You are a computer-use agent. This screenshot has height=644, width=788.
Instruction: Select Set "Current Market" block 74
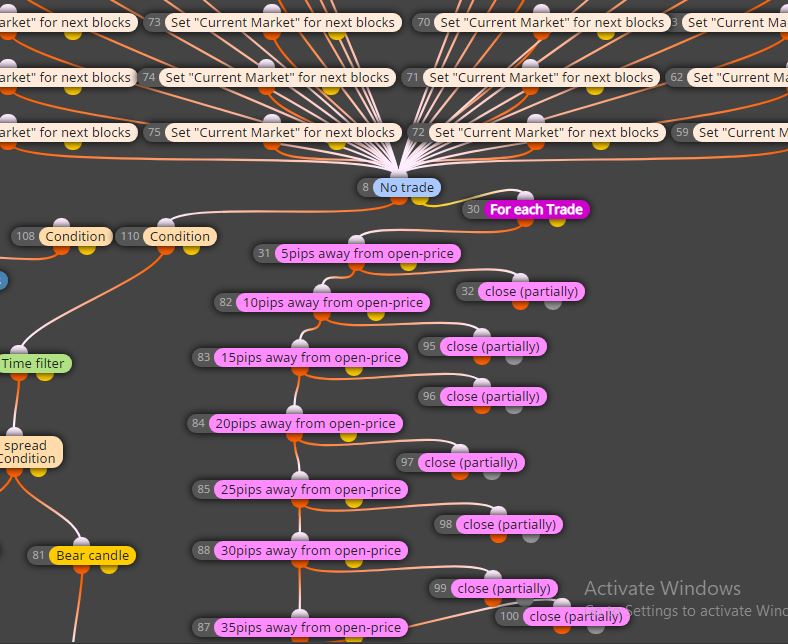click(277, 77)
